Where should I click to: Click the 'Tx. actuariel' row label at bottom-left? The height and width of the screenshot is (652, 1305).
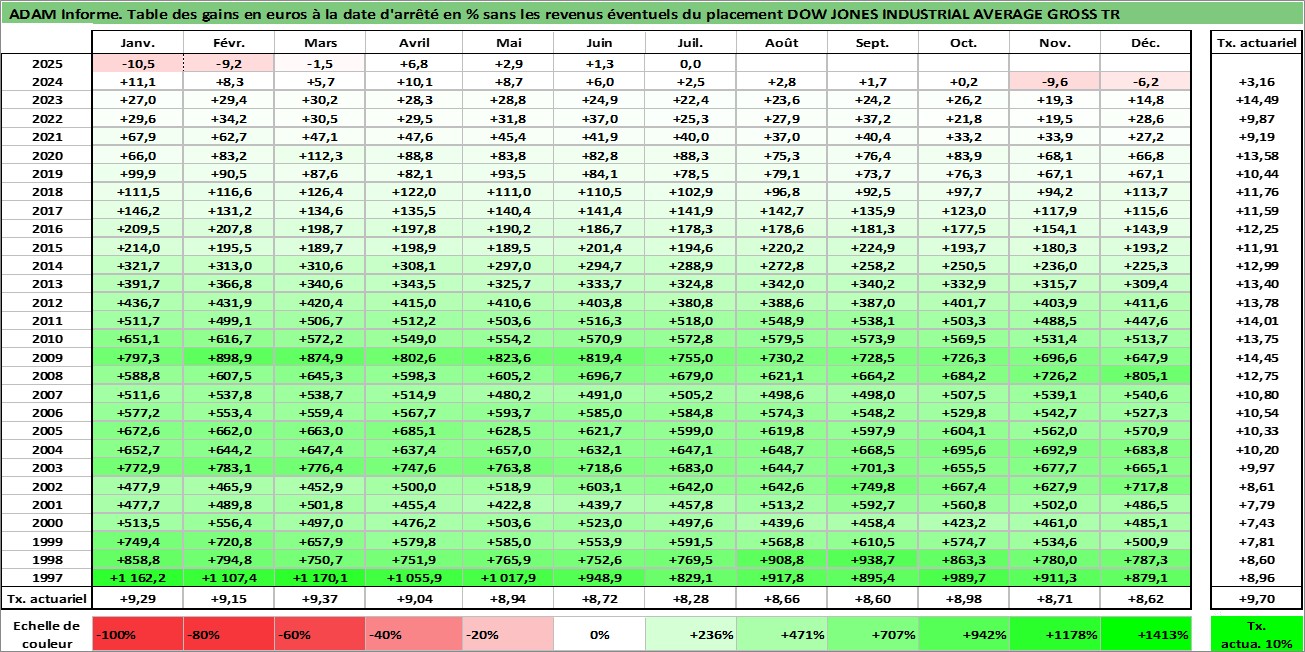[47, 598]
